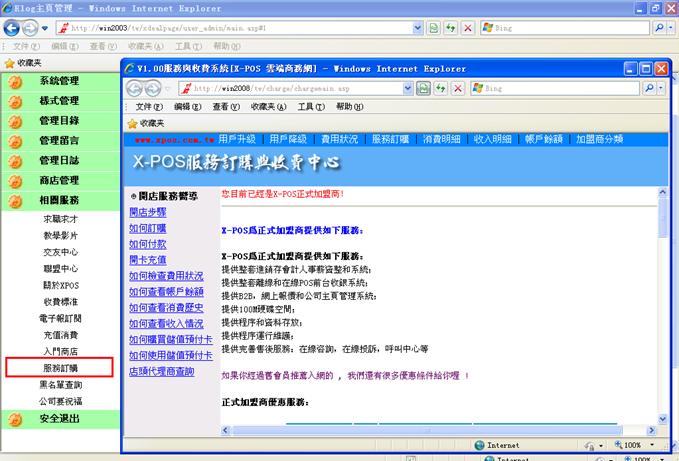Screen dimensions: 679x461
Task: Expand the 商店管理 sidebar section
Action: (59, 180)
